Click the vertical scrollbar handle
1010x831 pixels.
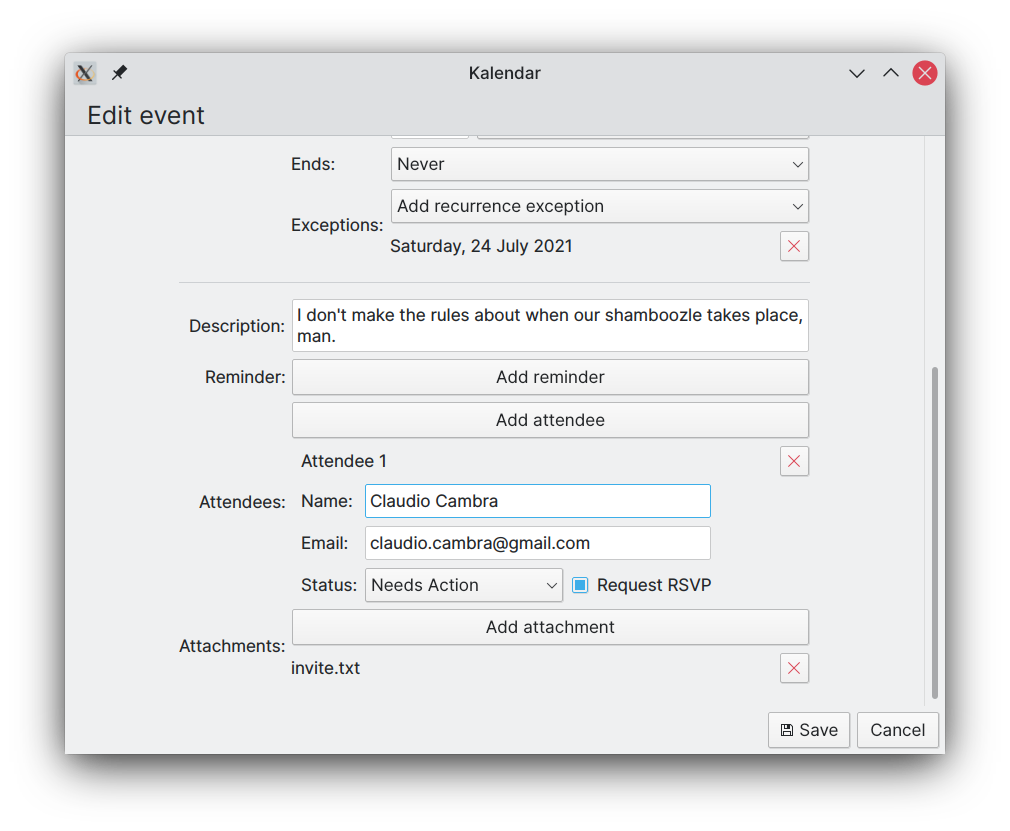(x=934, y=532)
